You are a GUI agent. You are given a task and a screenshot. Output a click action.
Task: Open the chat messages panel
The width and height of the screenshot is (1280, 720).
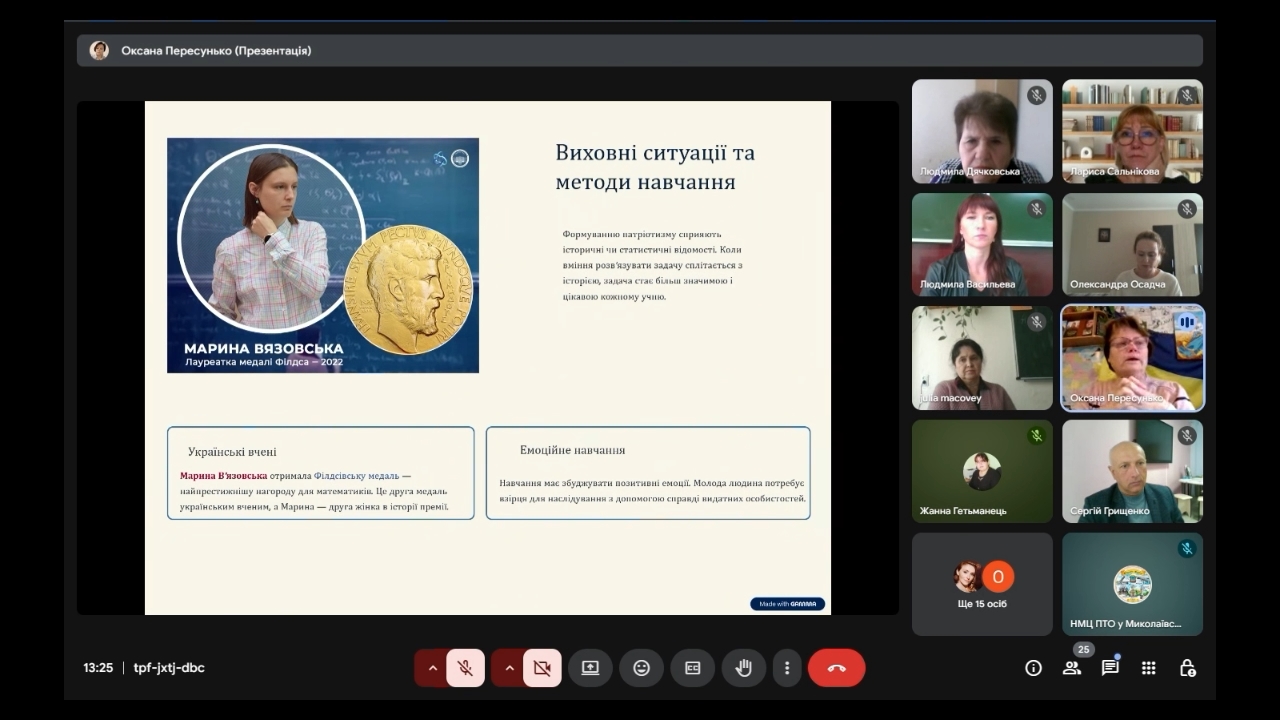1110,668
